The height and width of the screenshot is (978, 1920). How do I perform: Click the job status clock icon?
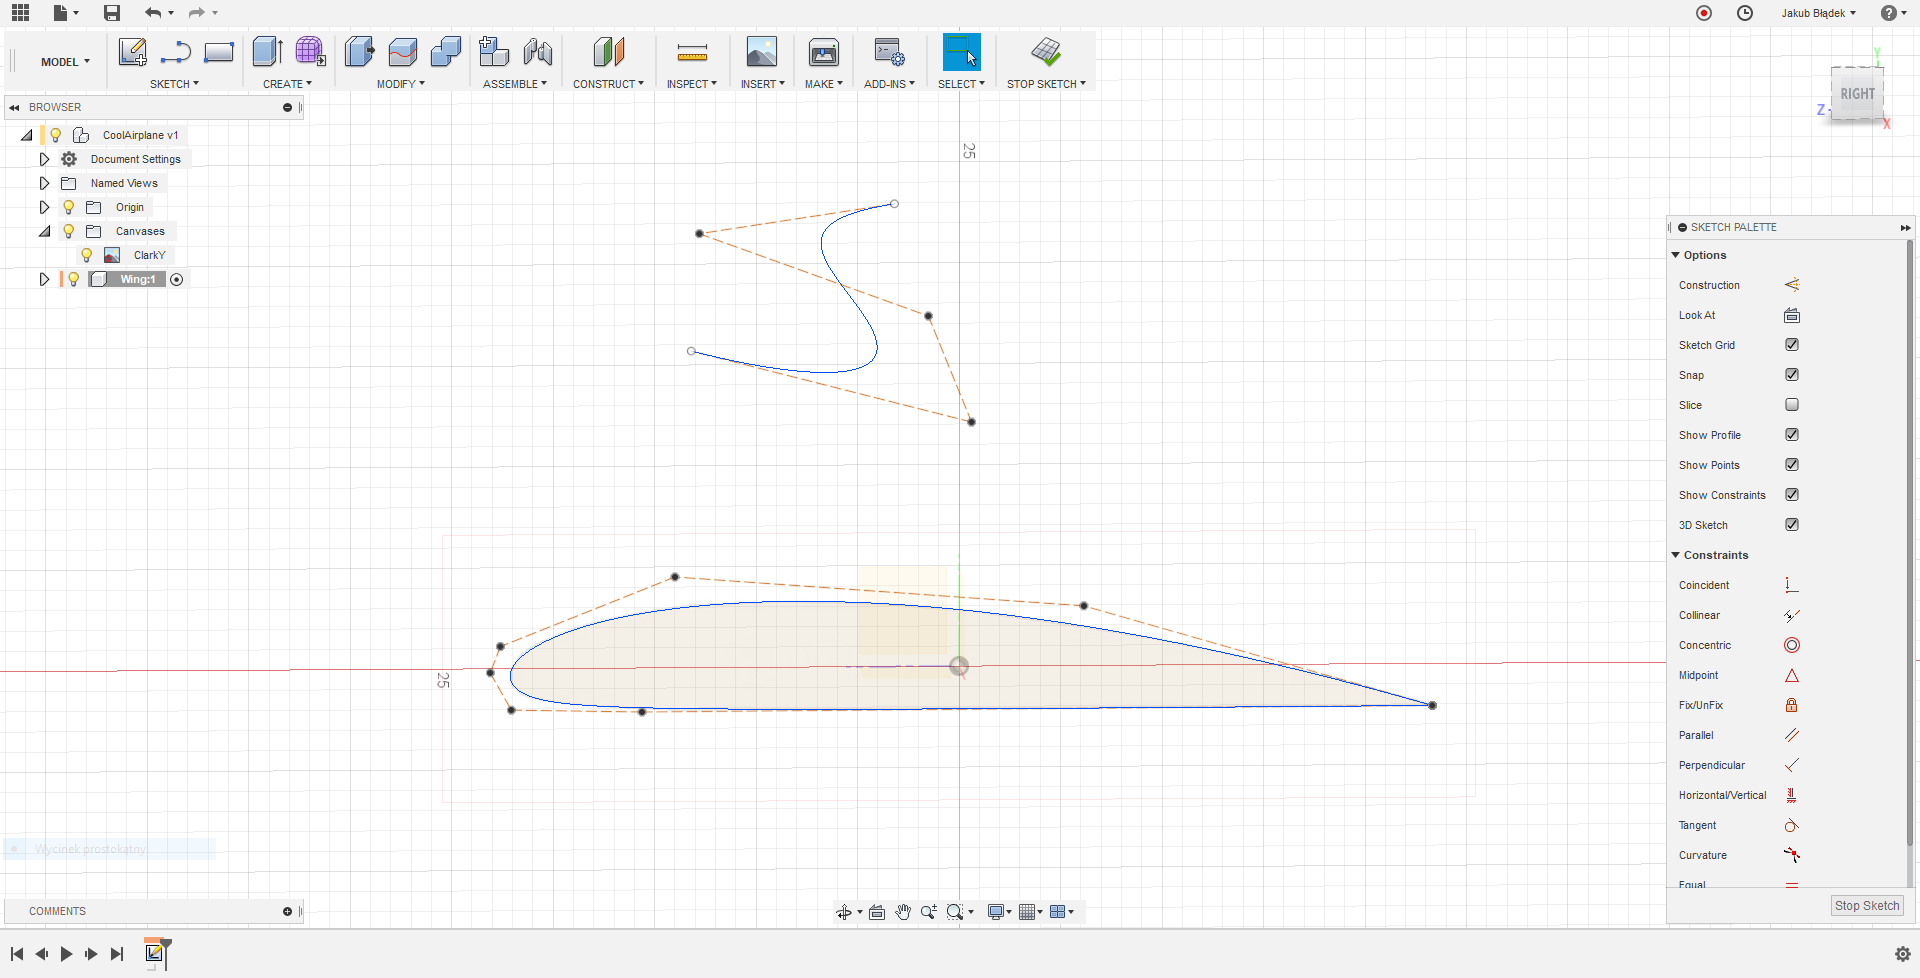pos(1744,13)
